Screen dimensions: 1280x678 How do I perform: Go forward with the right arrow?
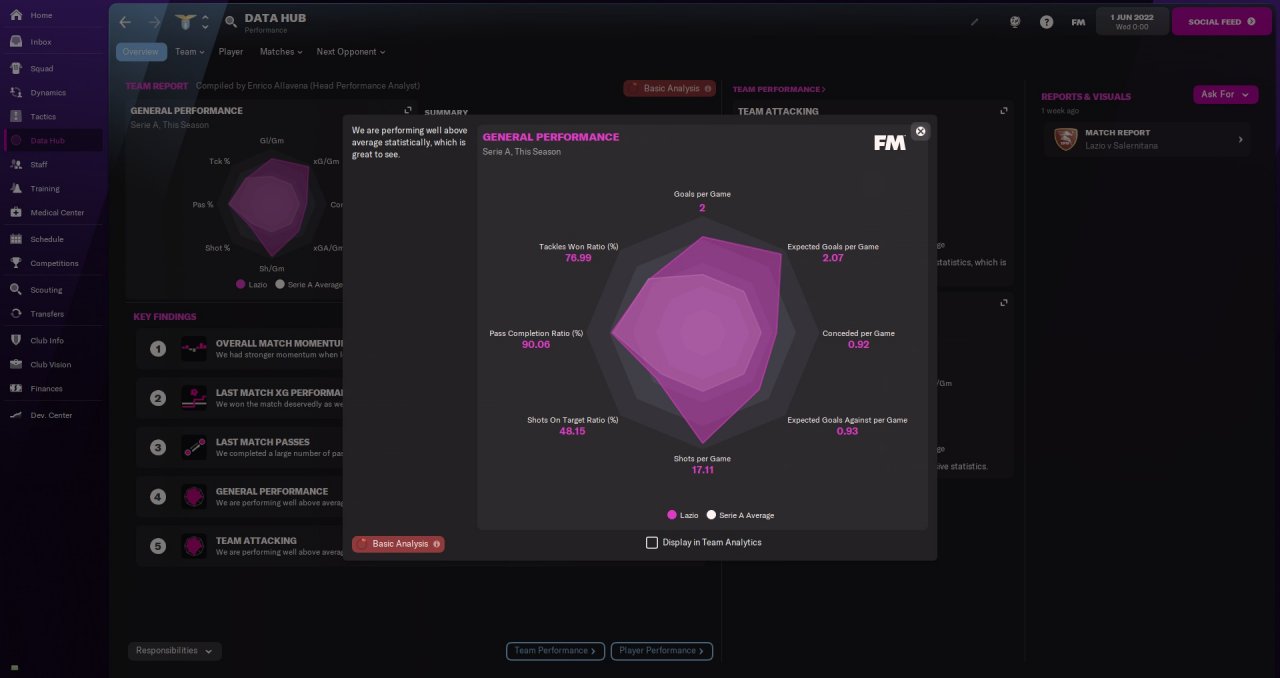(154, 22)
